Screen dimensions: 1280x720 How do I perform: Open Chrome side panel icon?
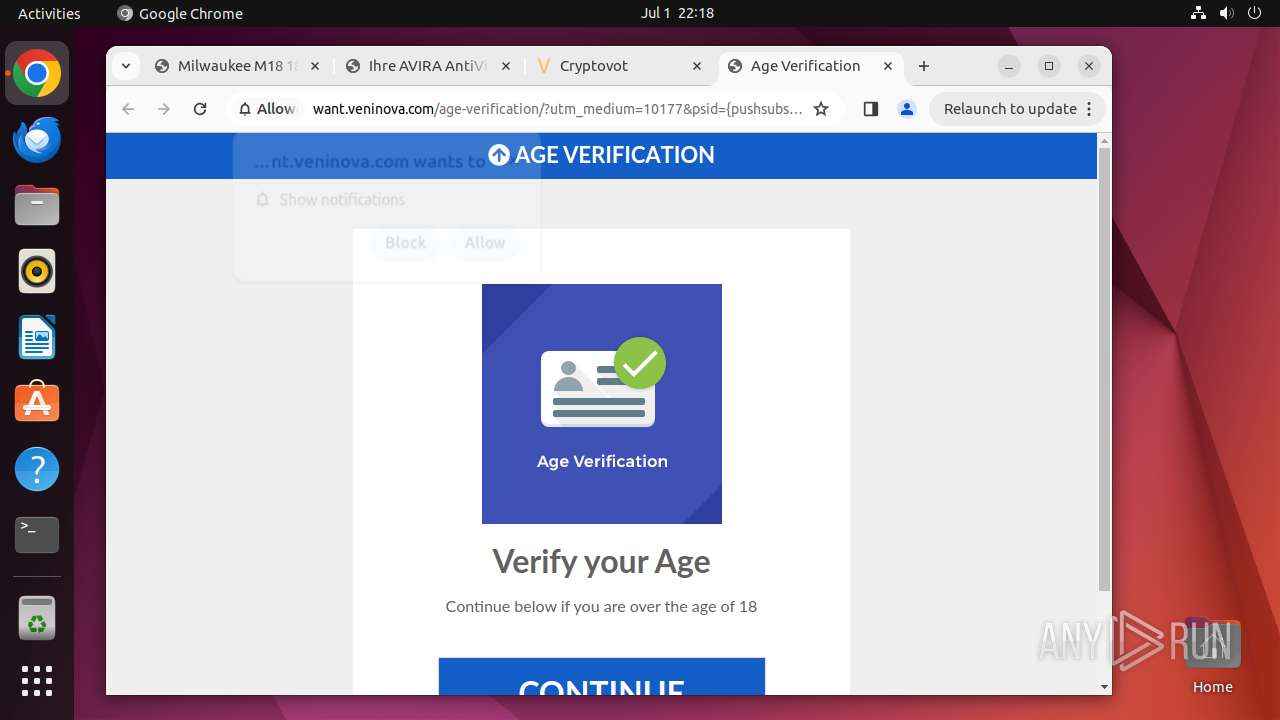pyautogui.click(x=870, y=109)
